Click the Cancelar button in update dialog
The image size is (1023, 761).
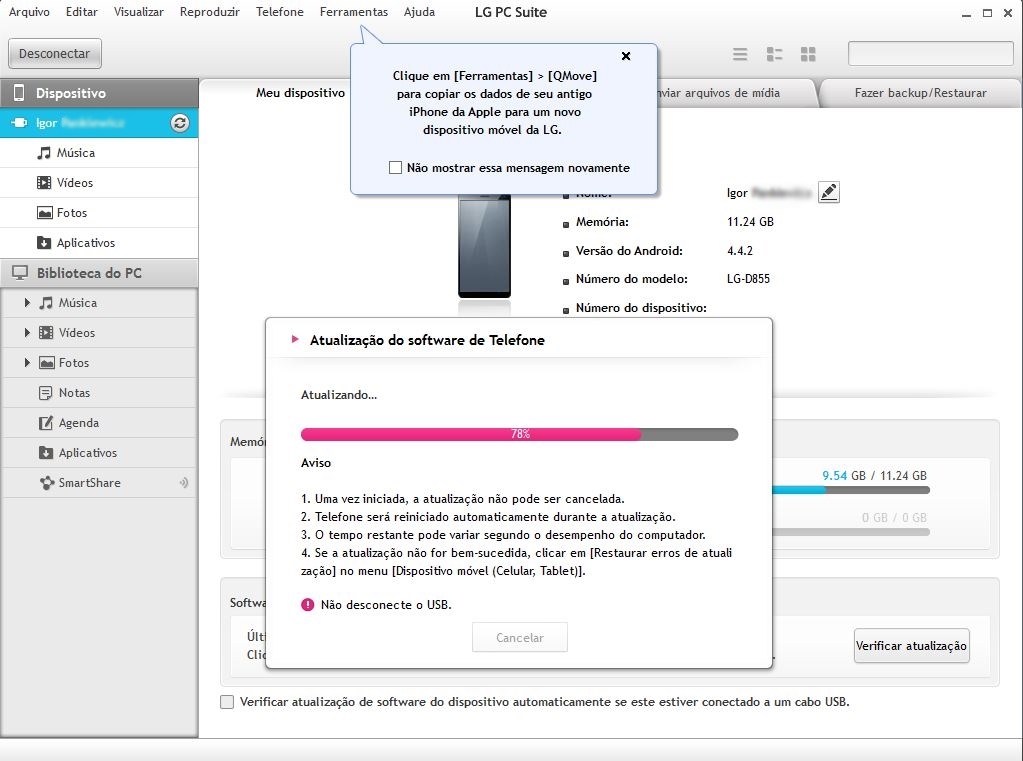[520, 638]
